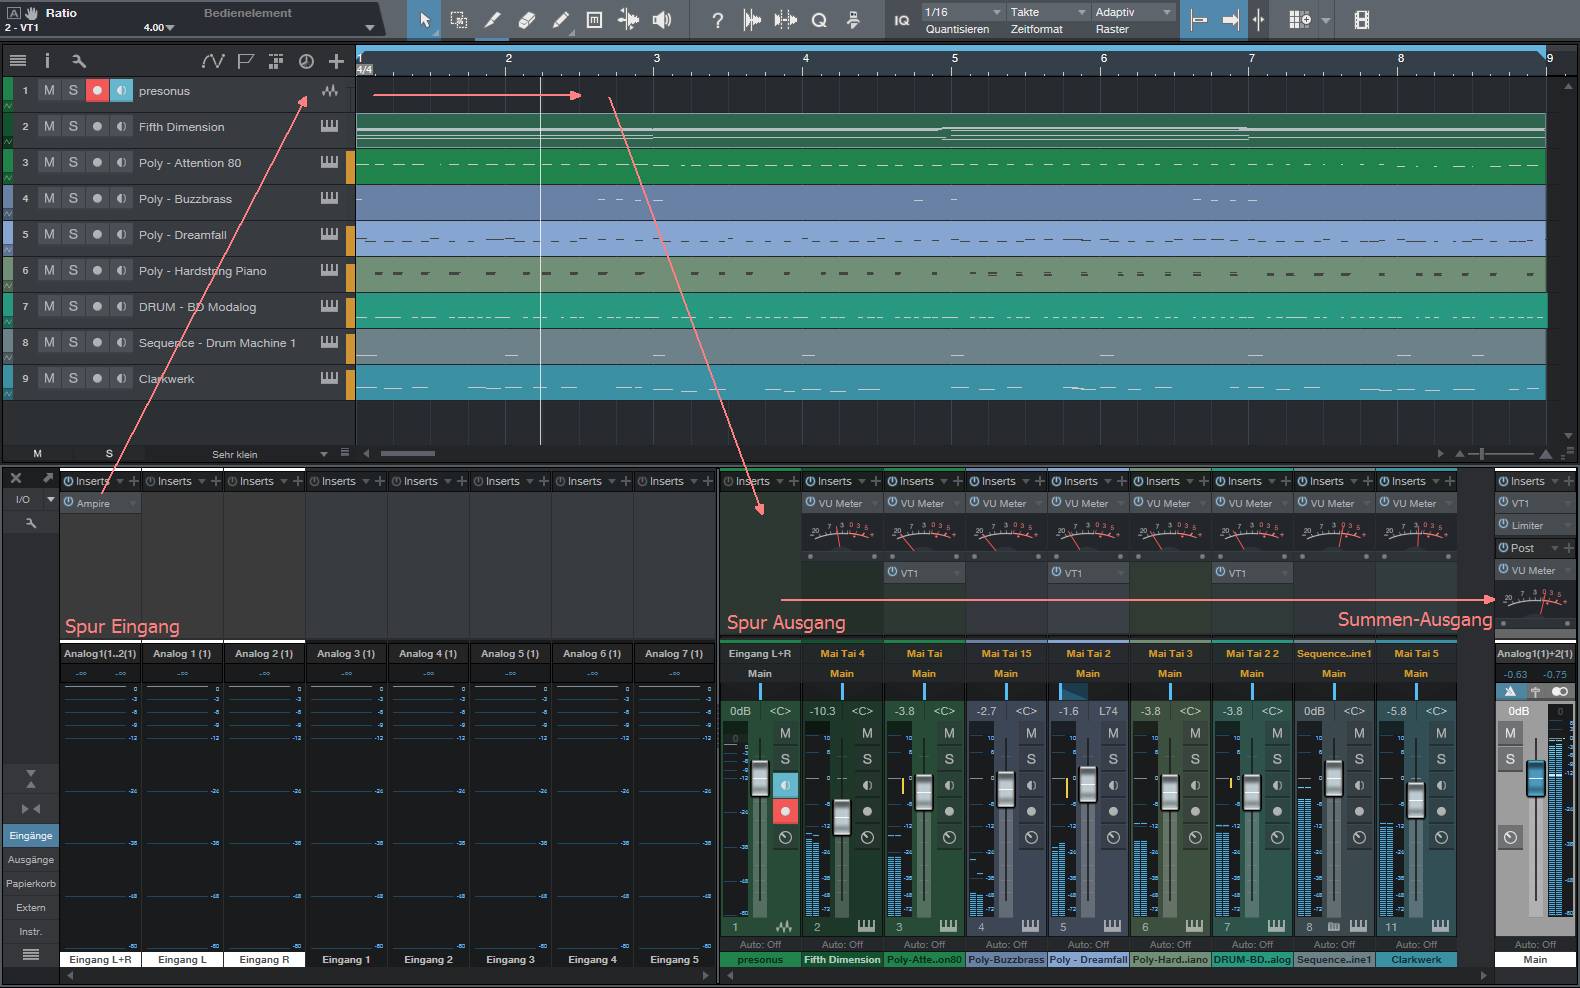Image resolution: width=1580 pixels, height=988 pixels.
Task: Click the Fifth Dimension channel fader
Action: (x=842, y=818)
